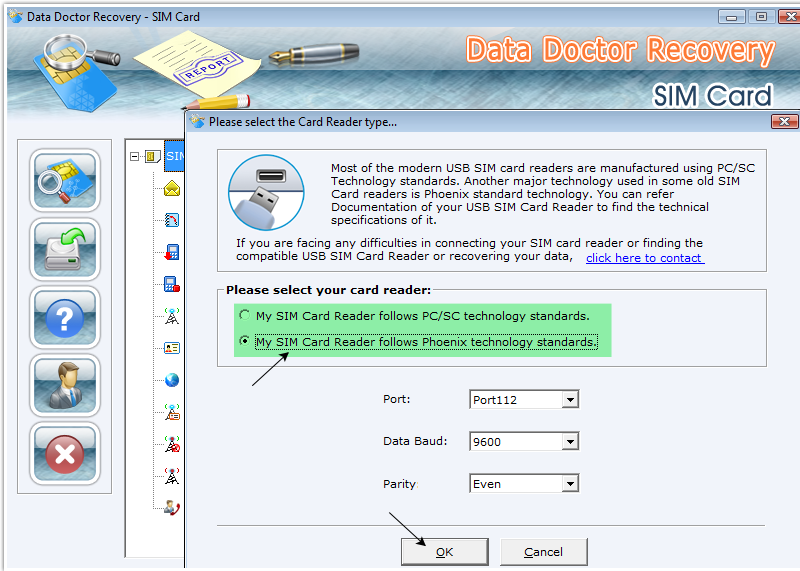Select the SIM root item in tree

[174, 156]
